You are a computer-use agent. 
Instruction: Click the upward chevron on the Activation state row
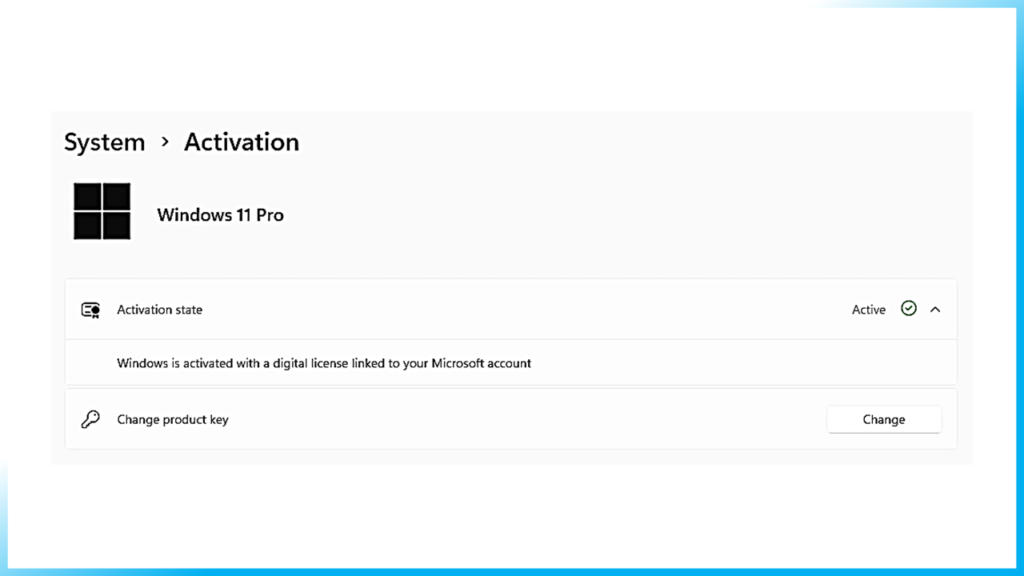coord(935,309)
